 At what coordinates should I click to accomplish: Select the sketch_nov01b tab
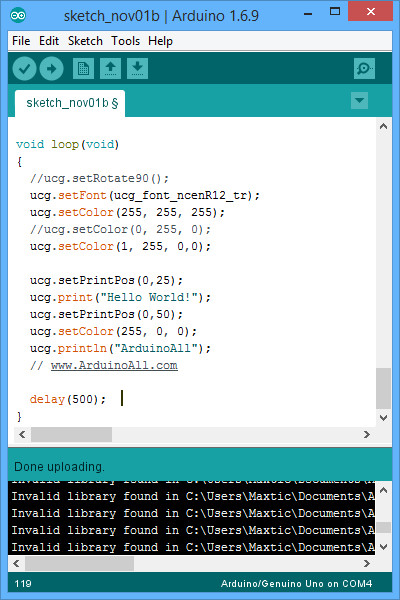[70, 103]
